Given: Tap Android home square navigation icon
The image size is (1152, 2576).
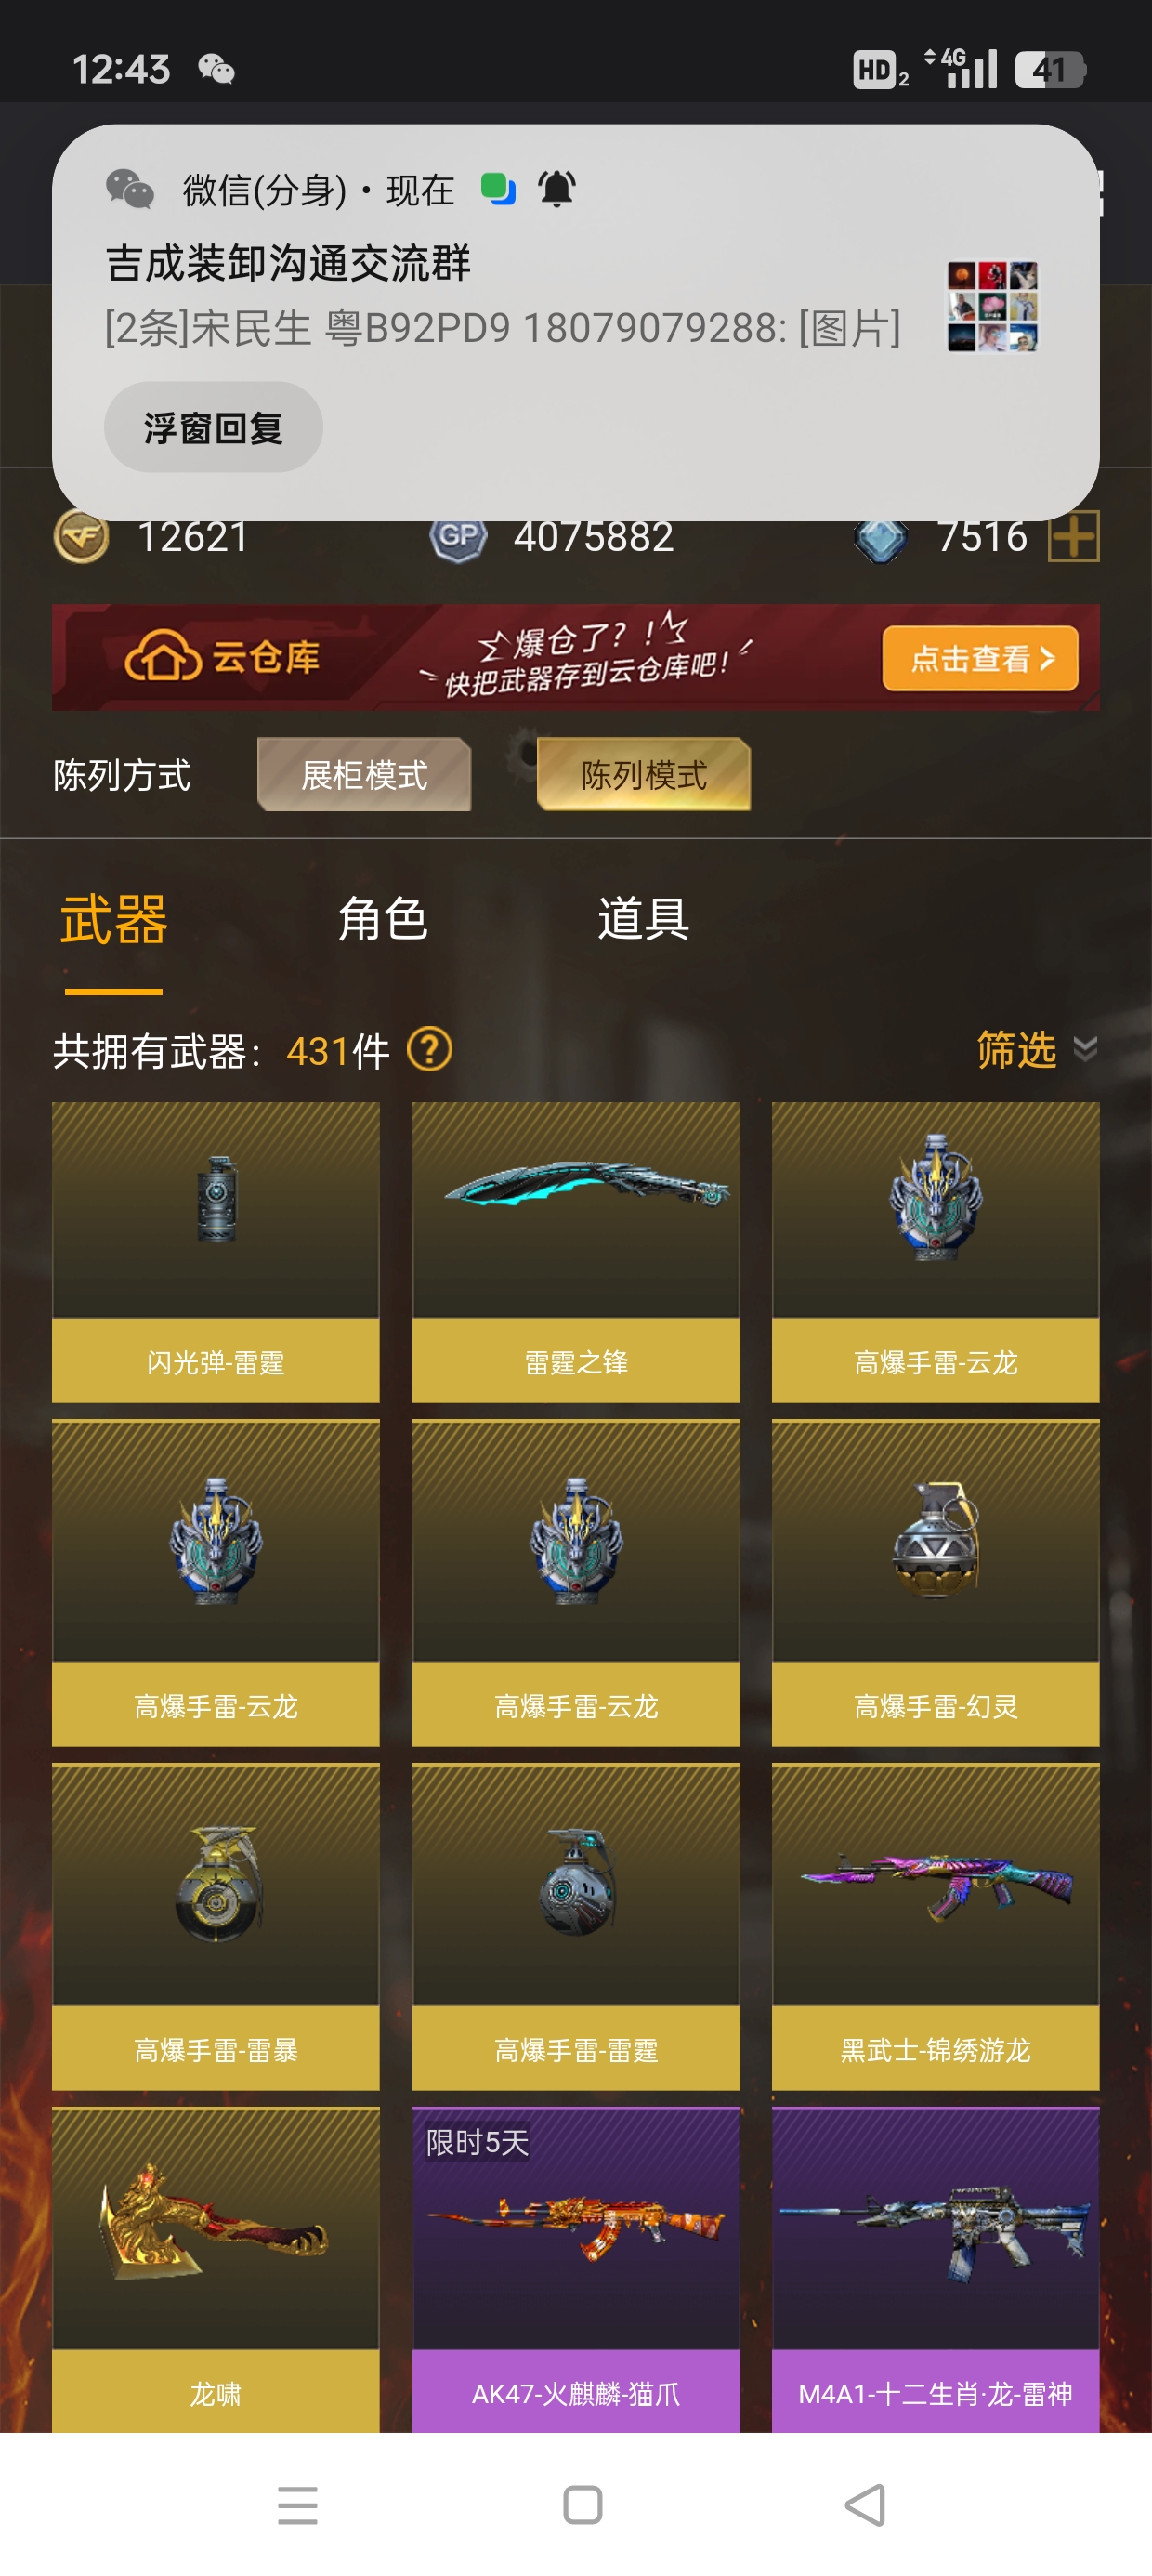Looking at the screenshot, I should tap(583, 2505).
